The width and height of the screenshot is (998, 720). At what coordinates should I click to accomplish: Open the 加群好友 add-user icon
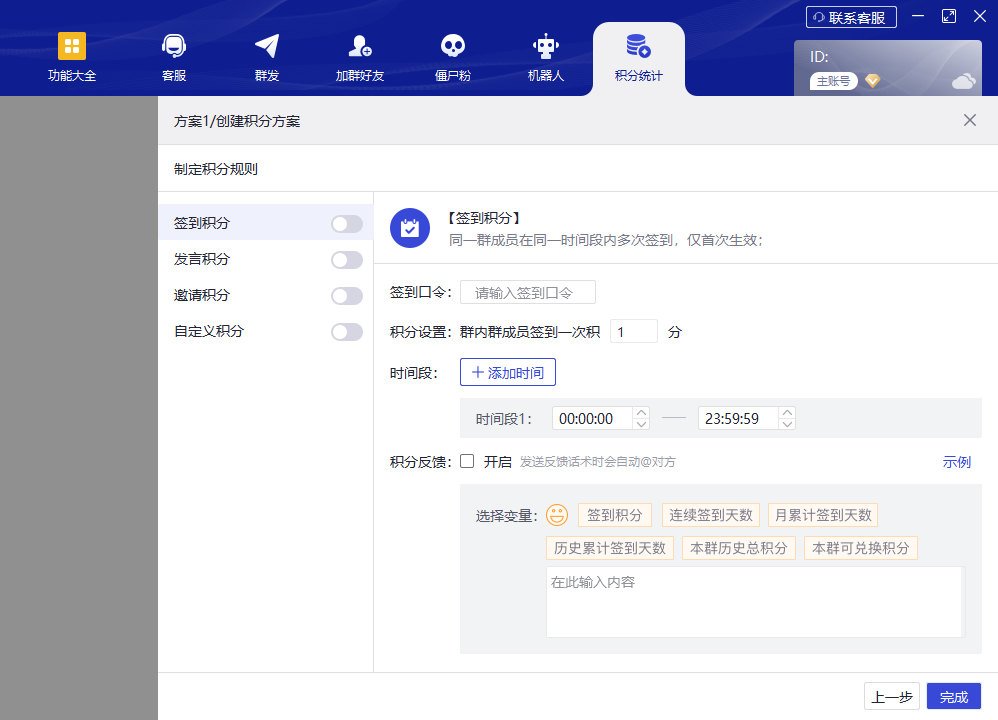pyautogui.click(x=360, y=46)
